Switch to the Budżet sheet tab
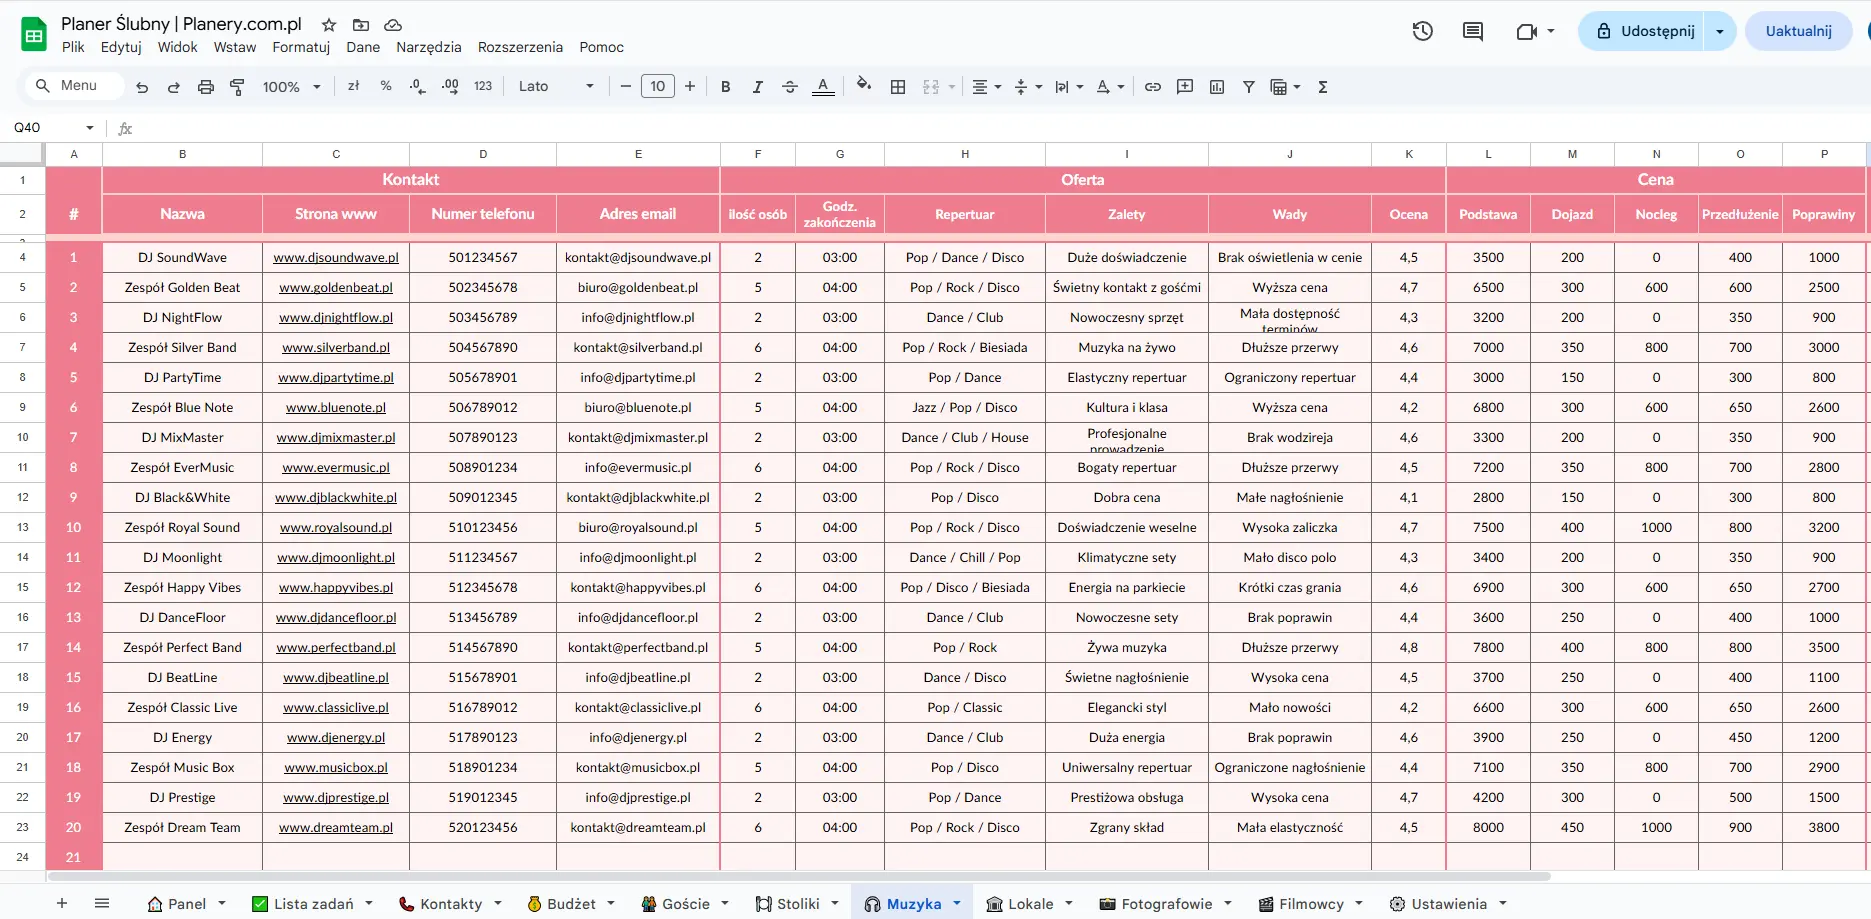This screenshot has height=919, width=1871. click(x=571, y=904)
